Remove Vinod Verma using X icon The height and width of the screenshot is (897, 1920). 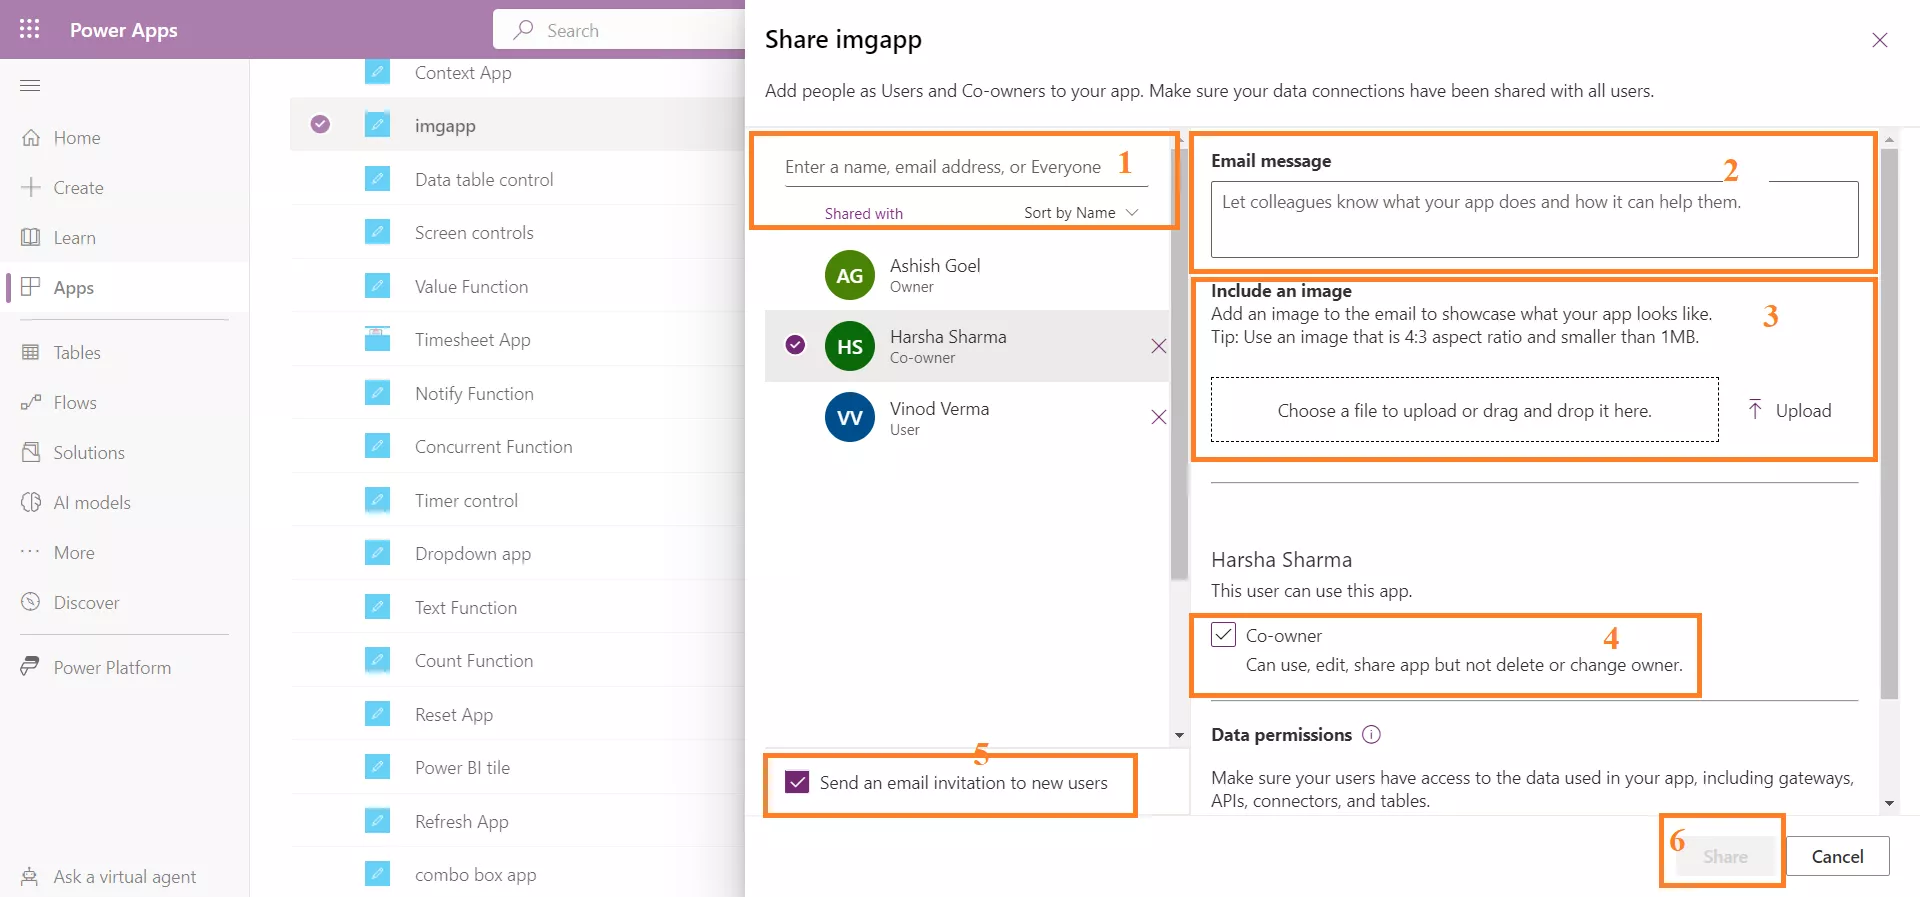[1158, 417]
